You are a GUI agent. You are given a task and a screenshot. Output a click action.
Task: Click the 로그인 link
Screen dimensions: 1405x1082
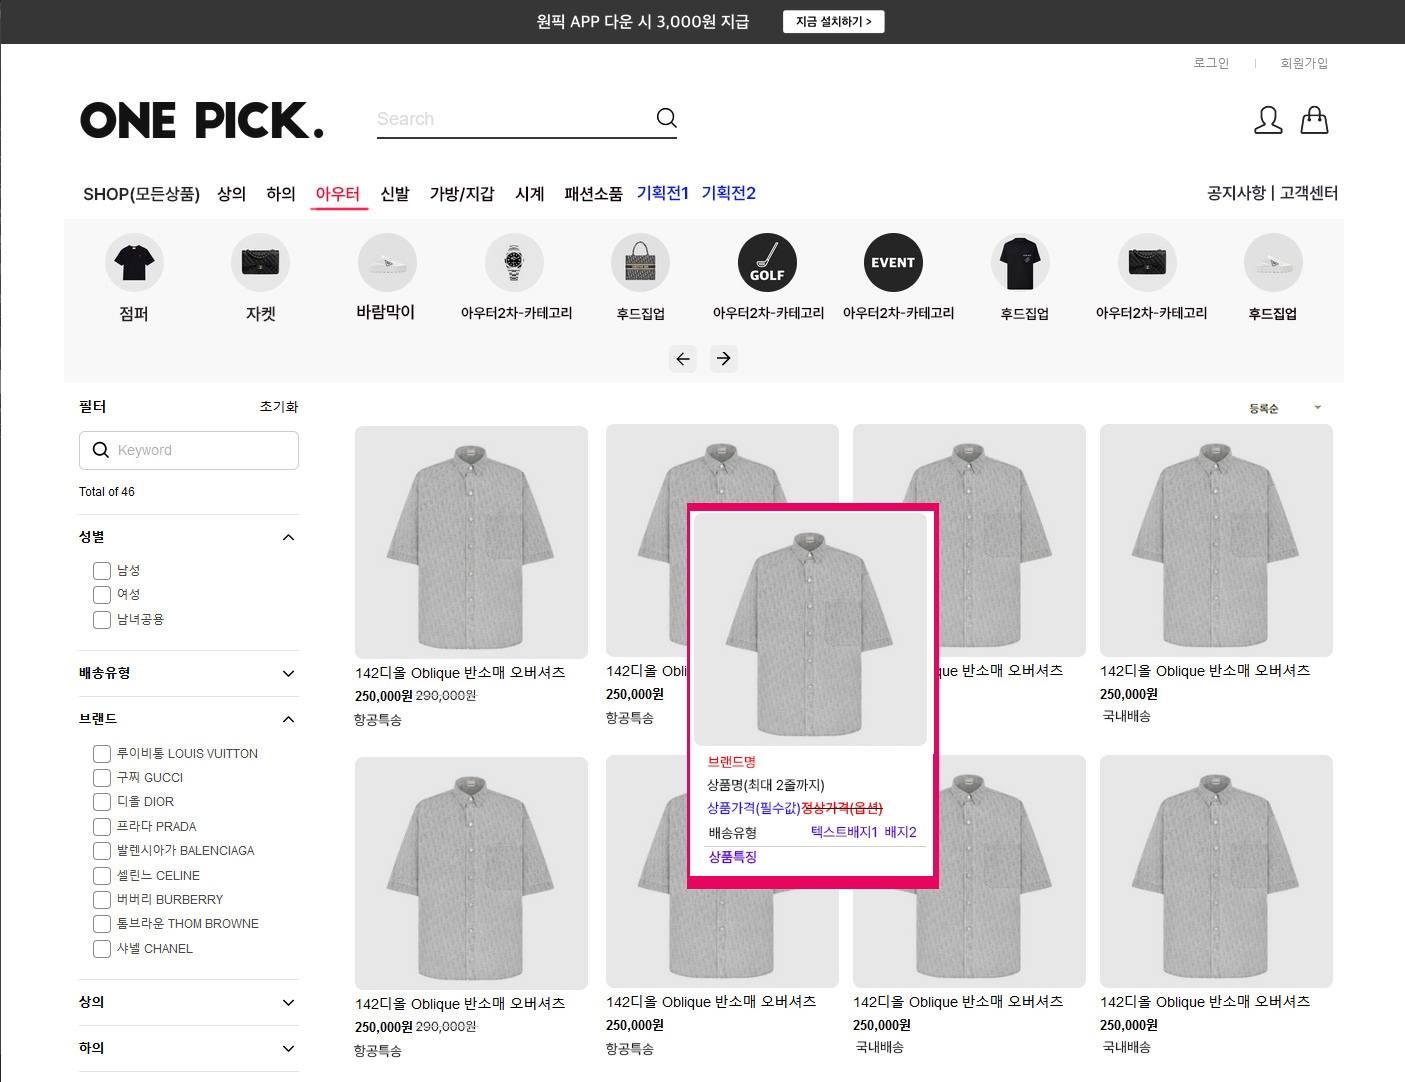[x=1211, y=63]
